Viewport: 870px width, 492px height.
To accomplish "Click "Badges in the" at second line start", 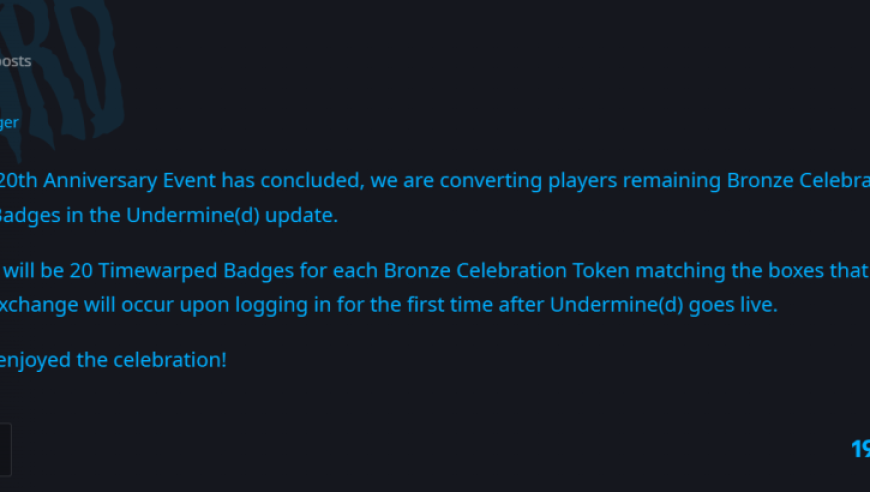I will pyautogui.click(x=60, y=215).
